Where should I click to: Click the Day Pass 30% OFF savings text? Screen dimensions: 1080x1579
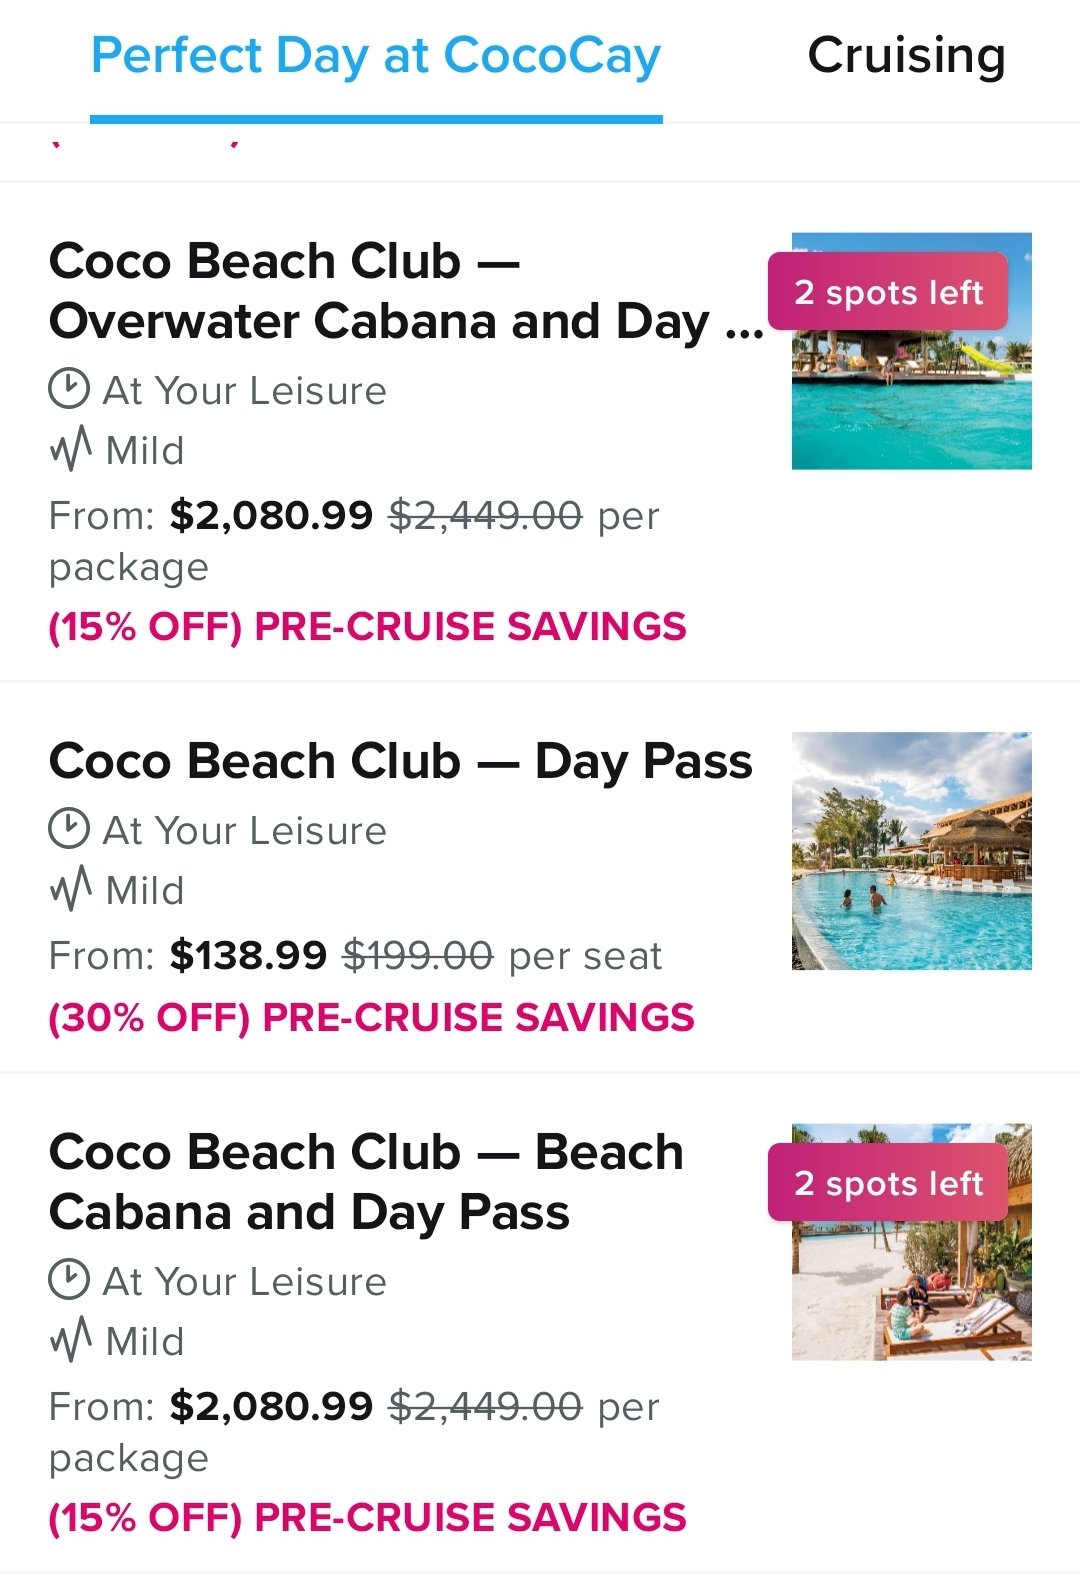point(371,1018)
